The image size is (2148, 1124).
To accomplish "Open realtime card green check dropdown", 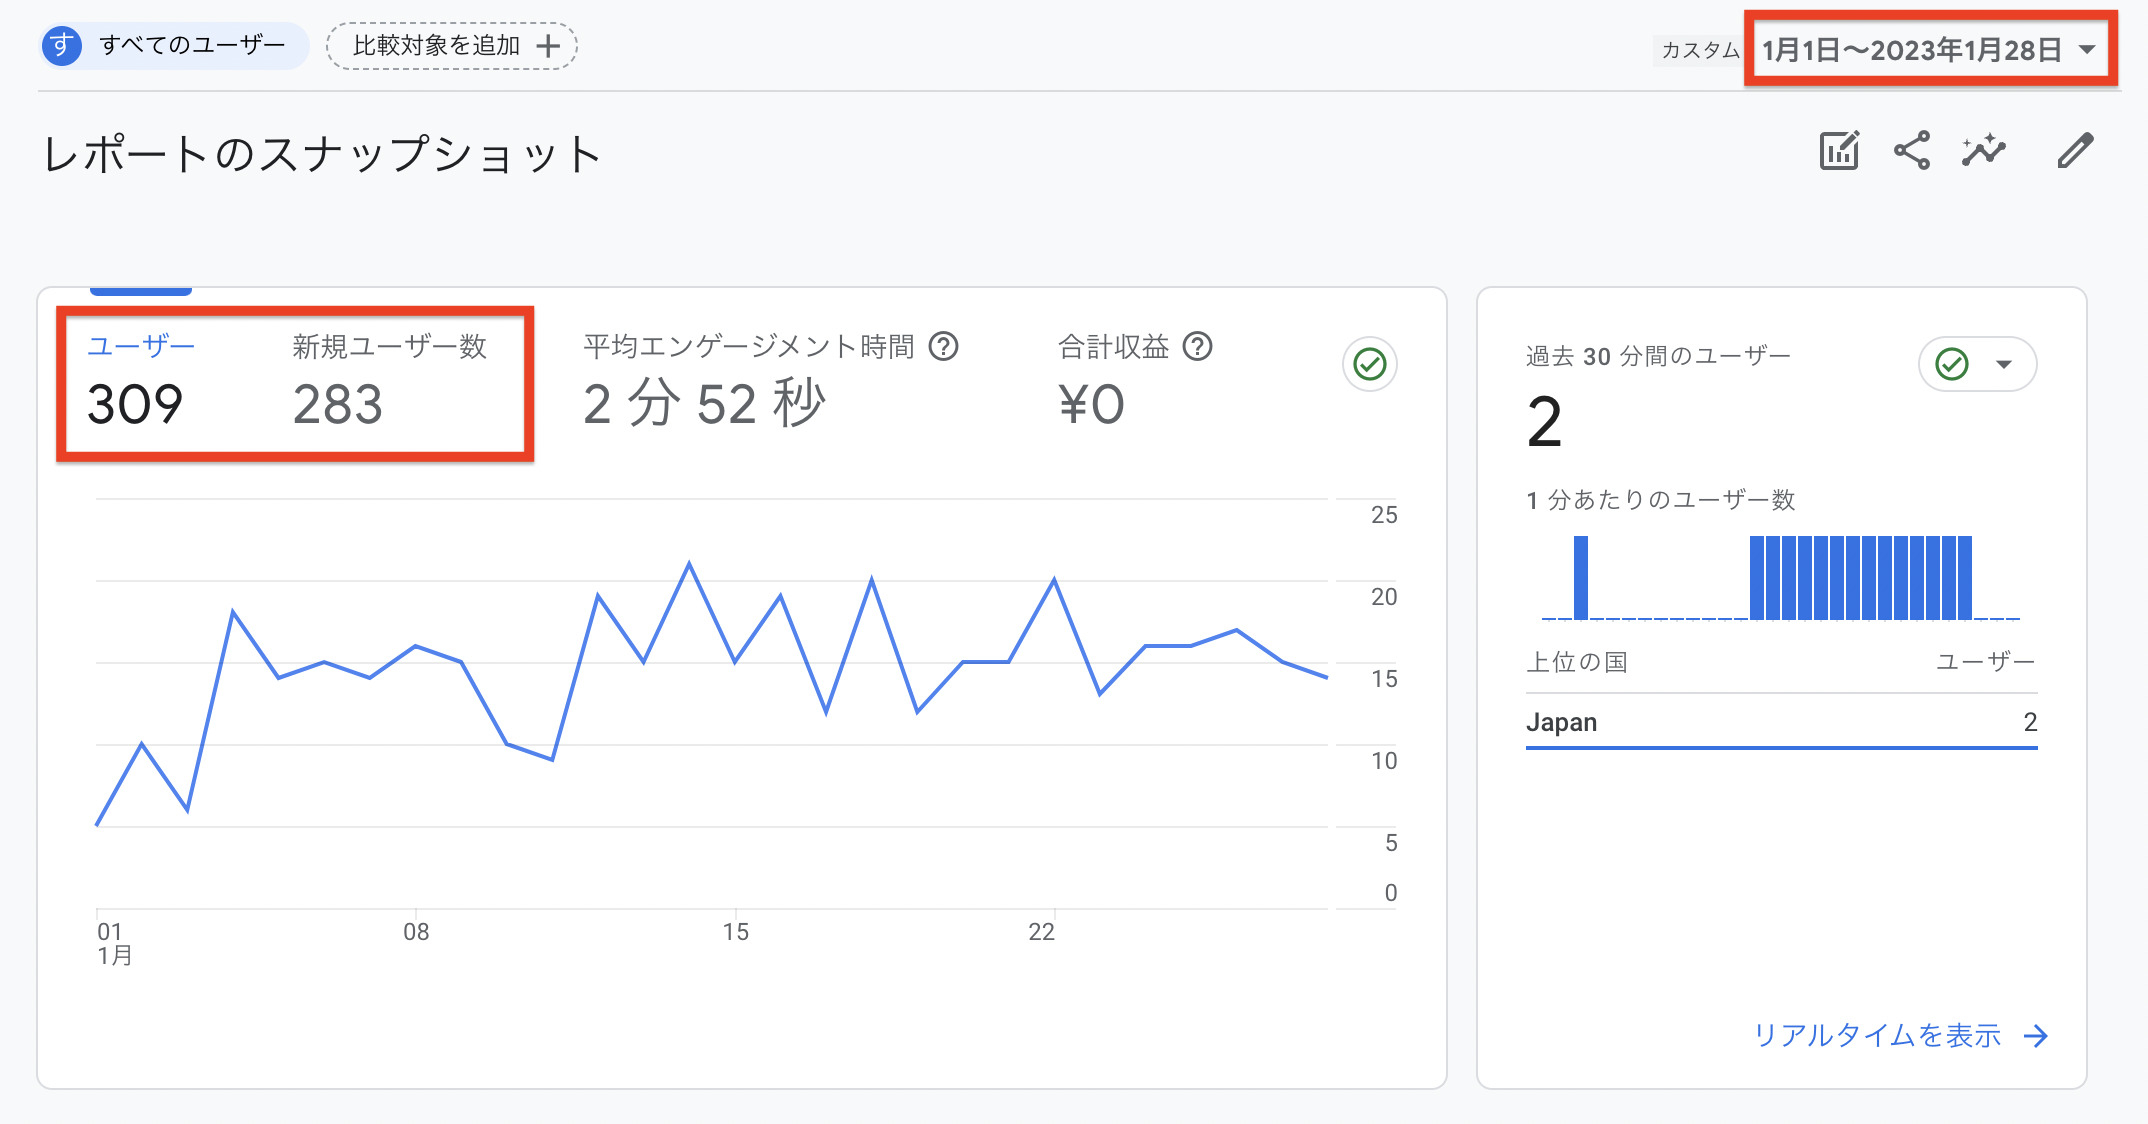I will 1977,364.
